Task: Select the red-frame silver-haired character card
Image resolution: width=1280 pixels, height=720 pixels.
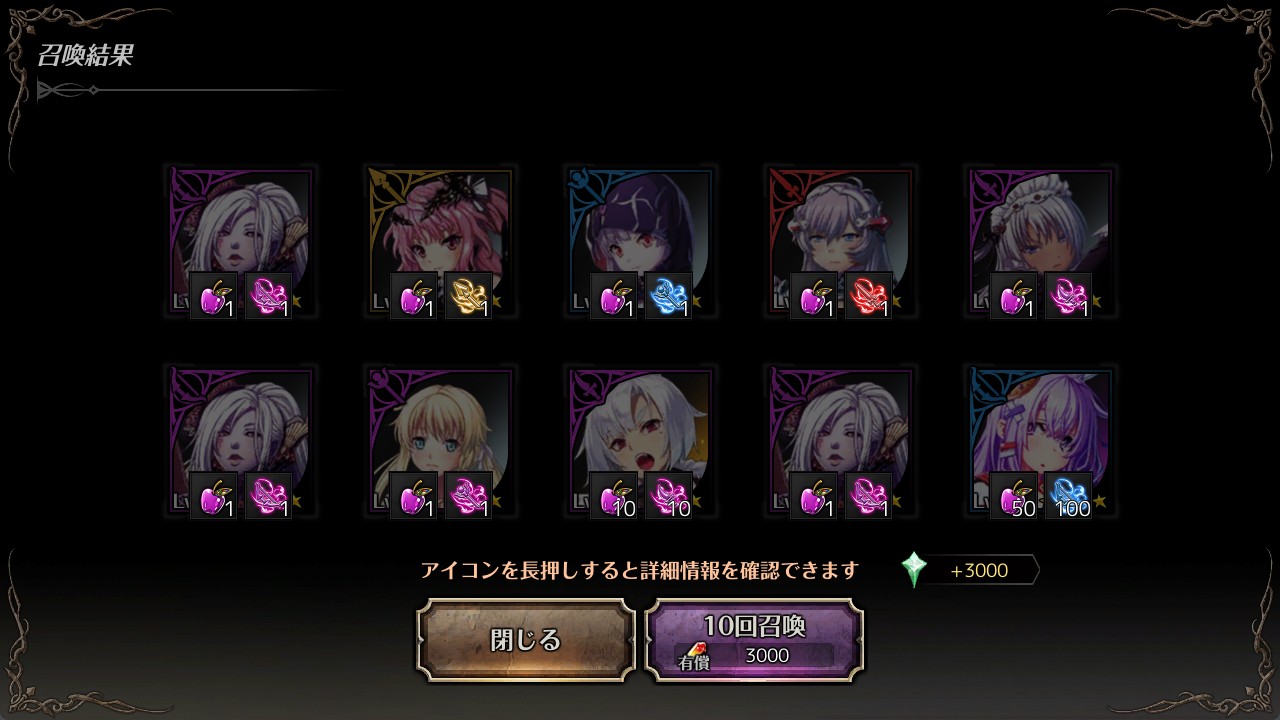Action: click(x=840, y=241)
